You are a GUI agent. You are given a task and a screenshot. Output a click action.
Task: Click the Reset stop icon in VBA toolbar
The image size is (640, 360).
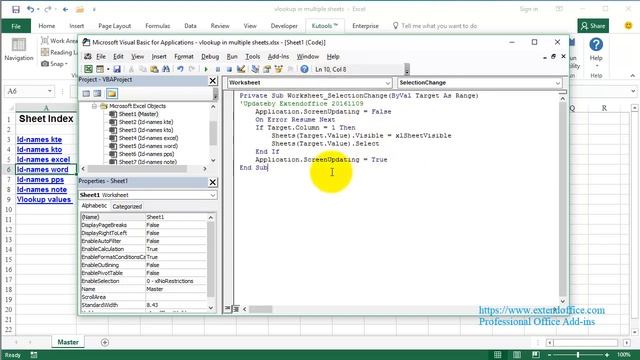pos(229,69)
